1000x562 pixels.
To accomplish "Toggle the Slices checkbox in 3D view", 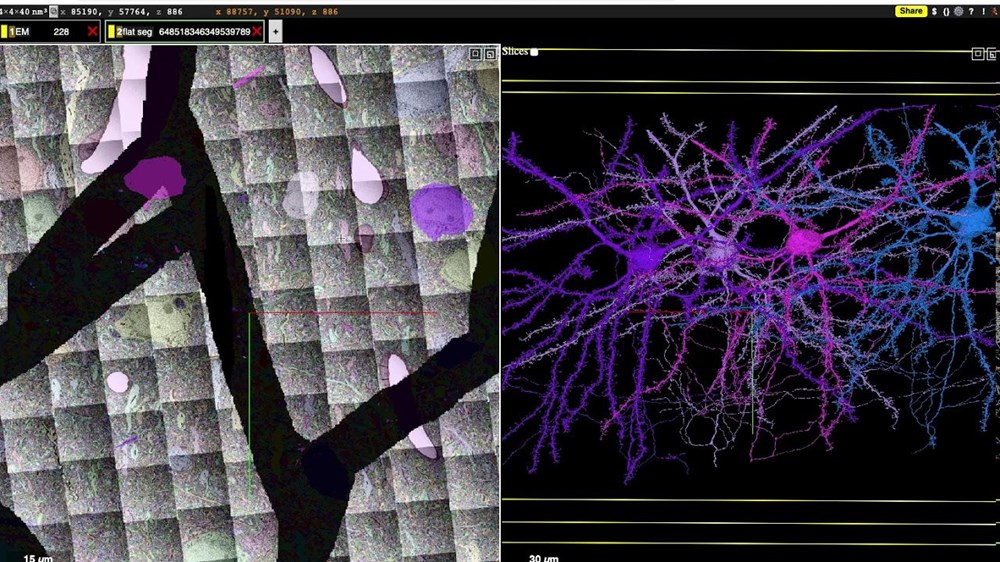I will (x=534, y=52).
